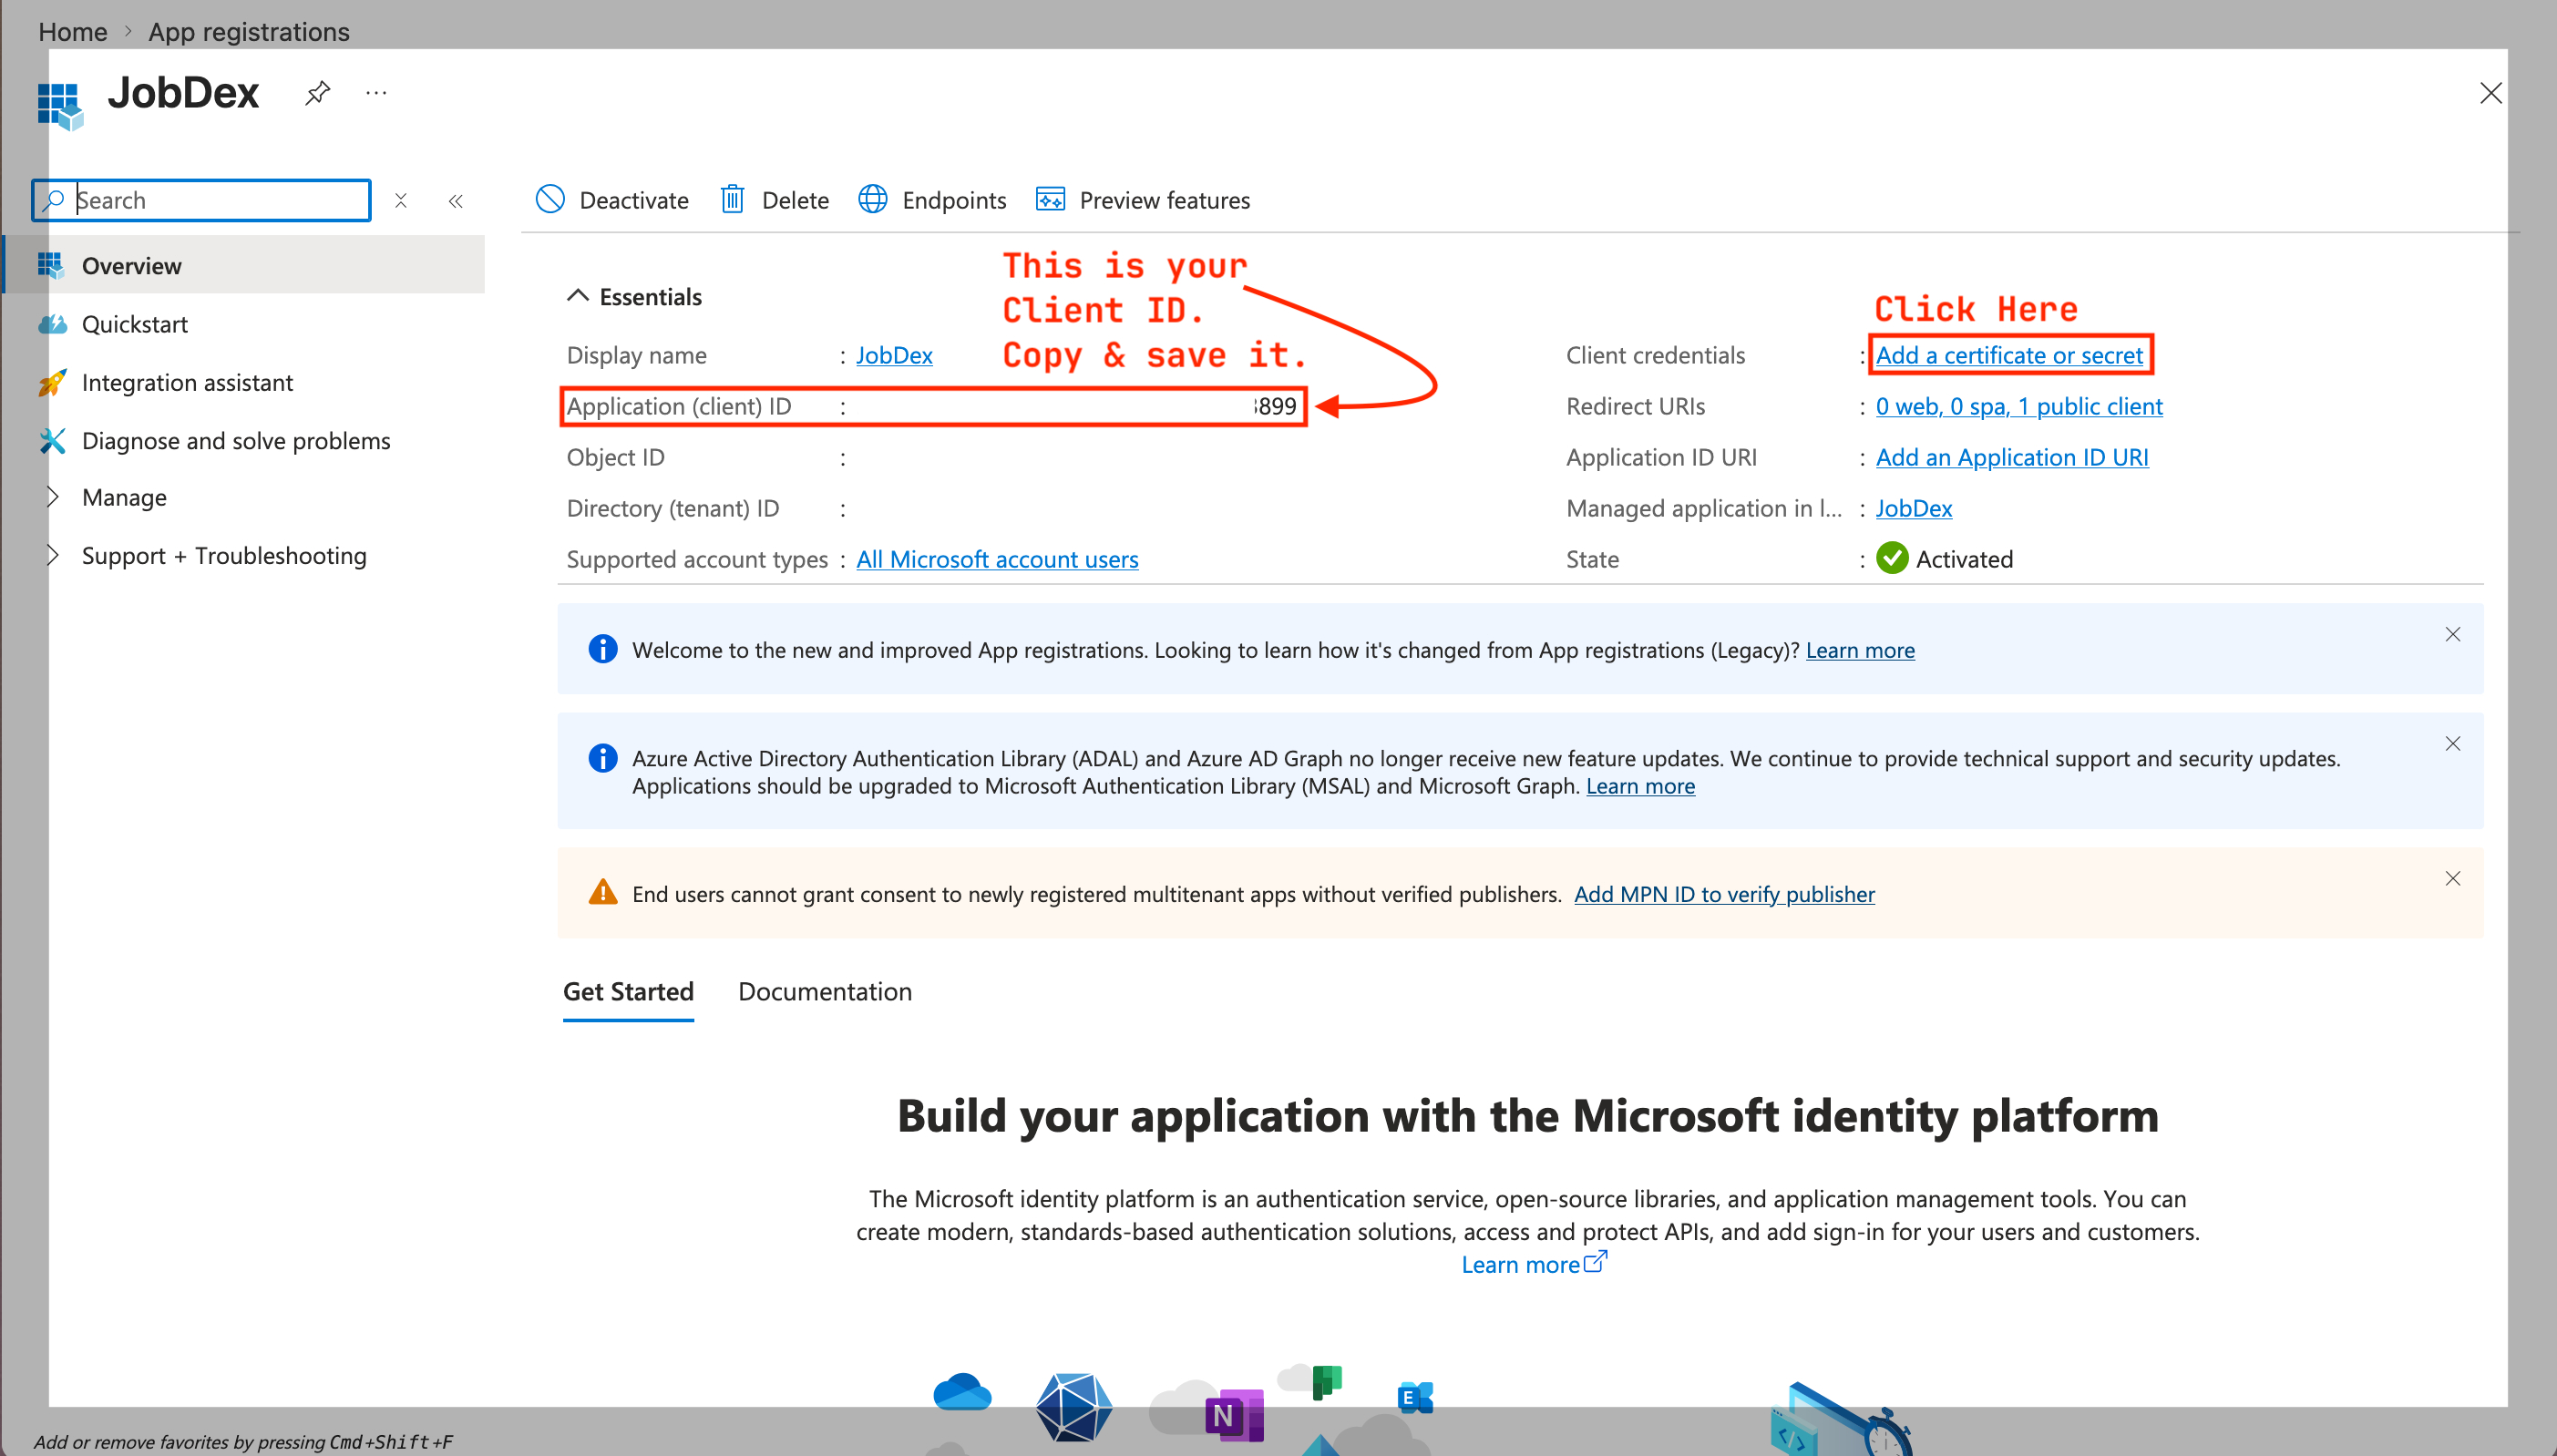Click the Microsoft Graph polyhedron illustration icon

(x=1074, y=1407)
